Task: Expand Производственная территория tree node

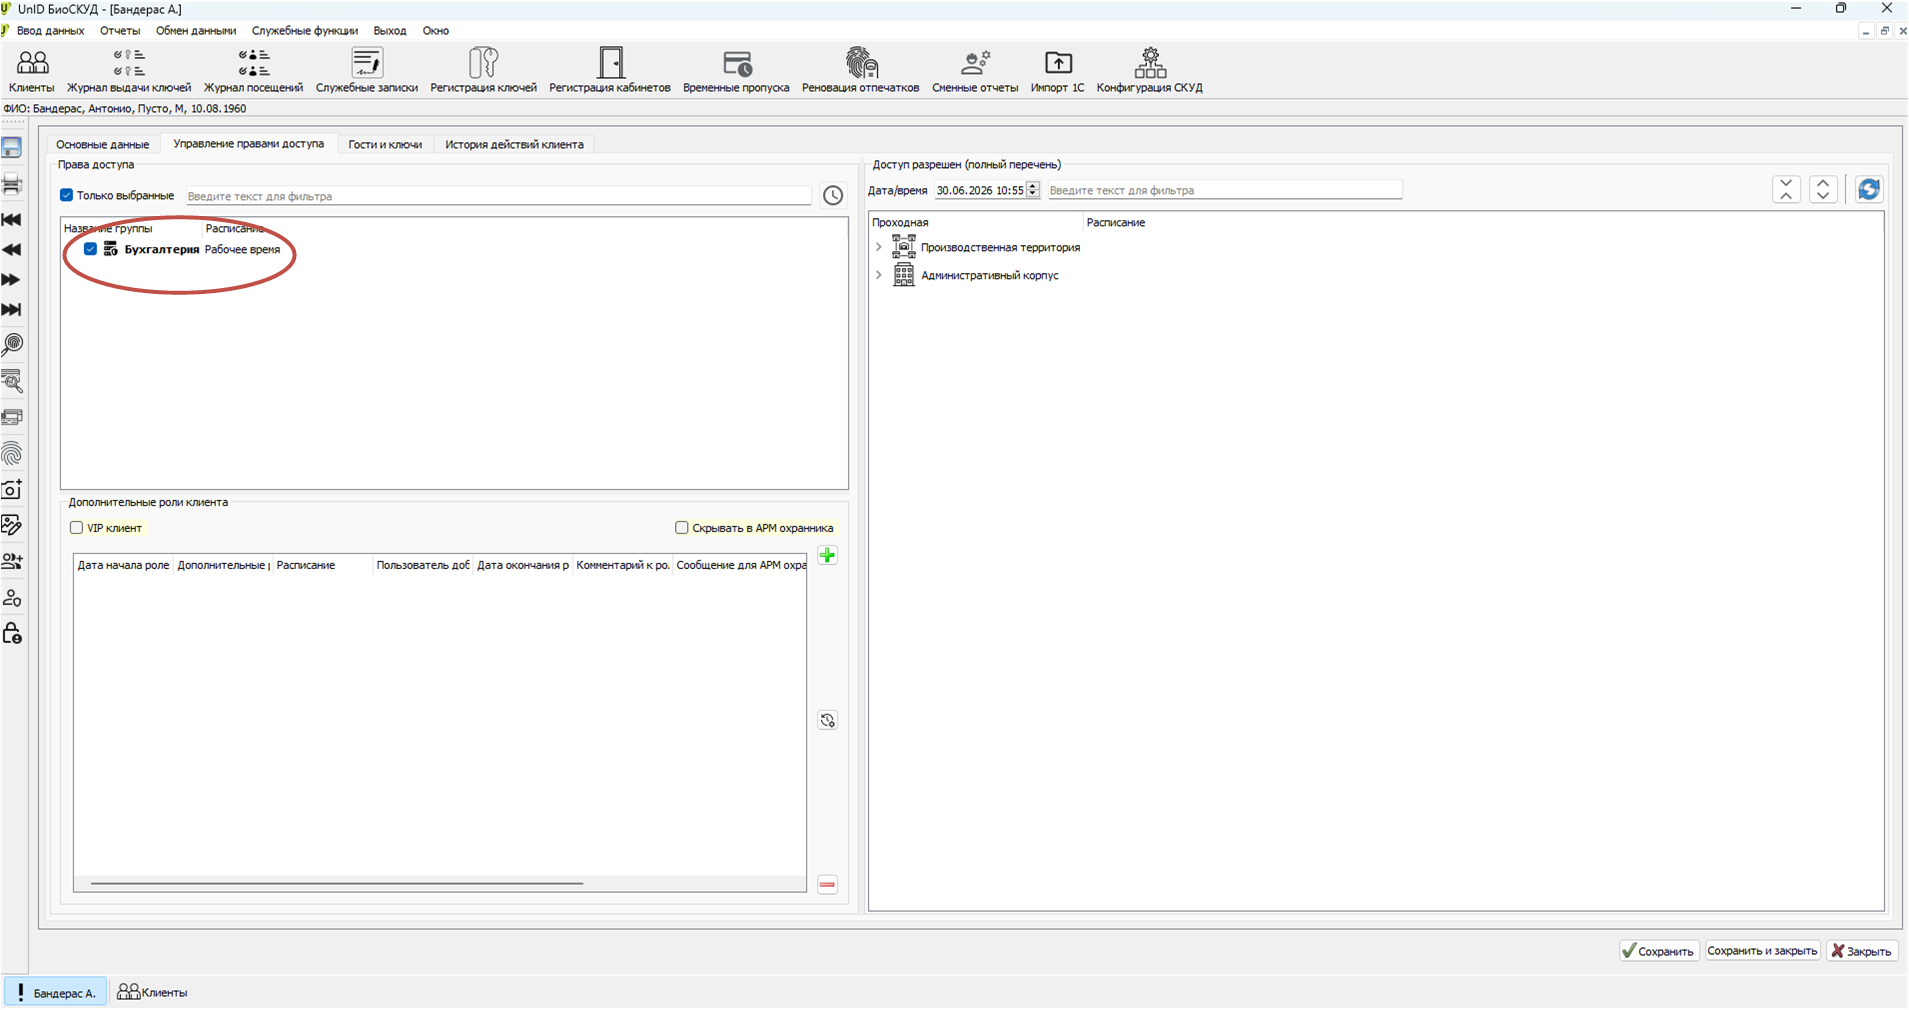Action: [879, 247]
